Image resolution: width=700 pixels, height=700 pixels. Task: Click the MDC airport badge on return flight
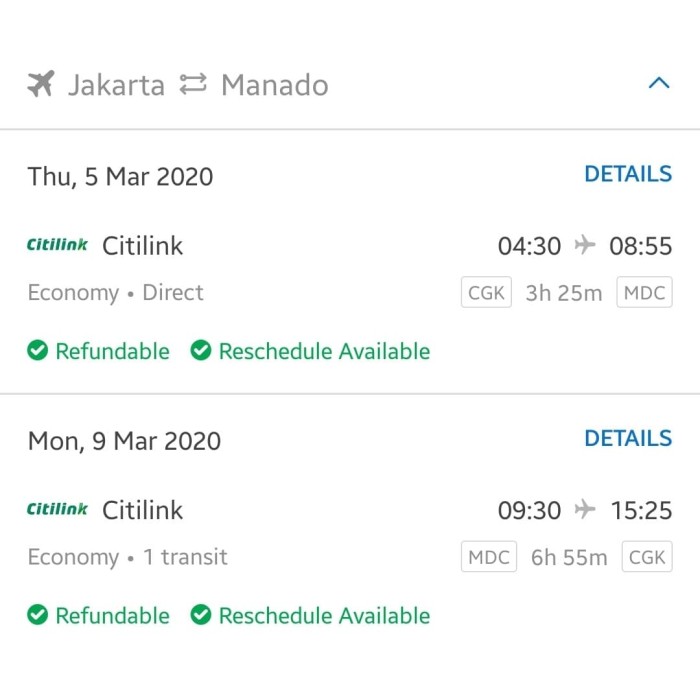click(488, 557)
